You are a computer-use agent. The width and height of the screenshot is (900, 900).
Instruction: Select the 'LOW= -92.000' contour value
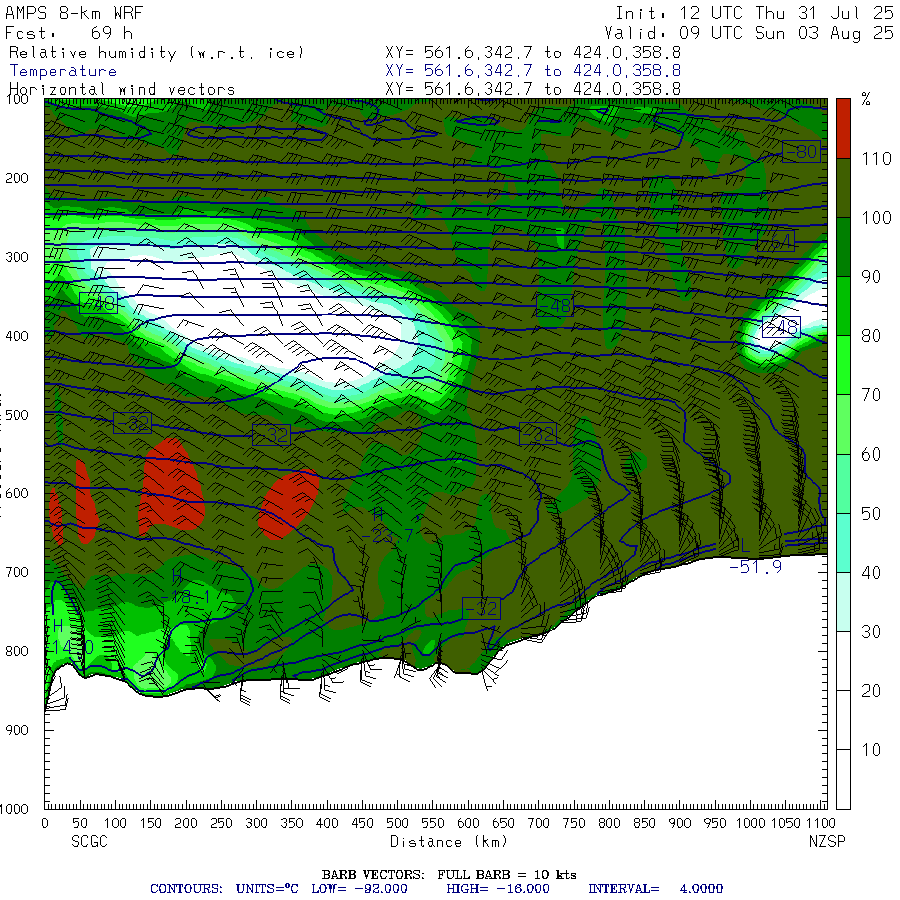359,889
